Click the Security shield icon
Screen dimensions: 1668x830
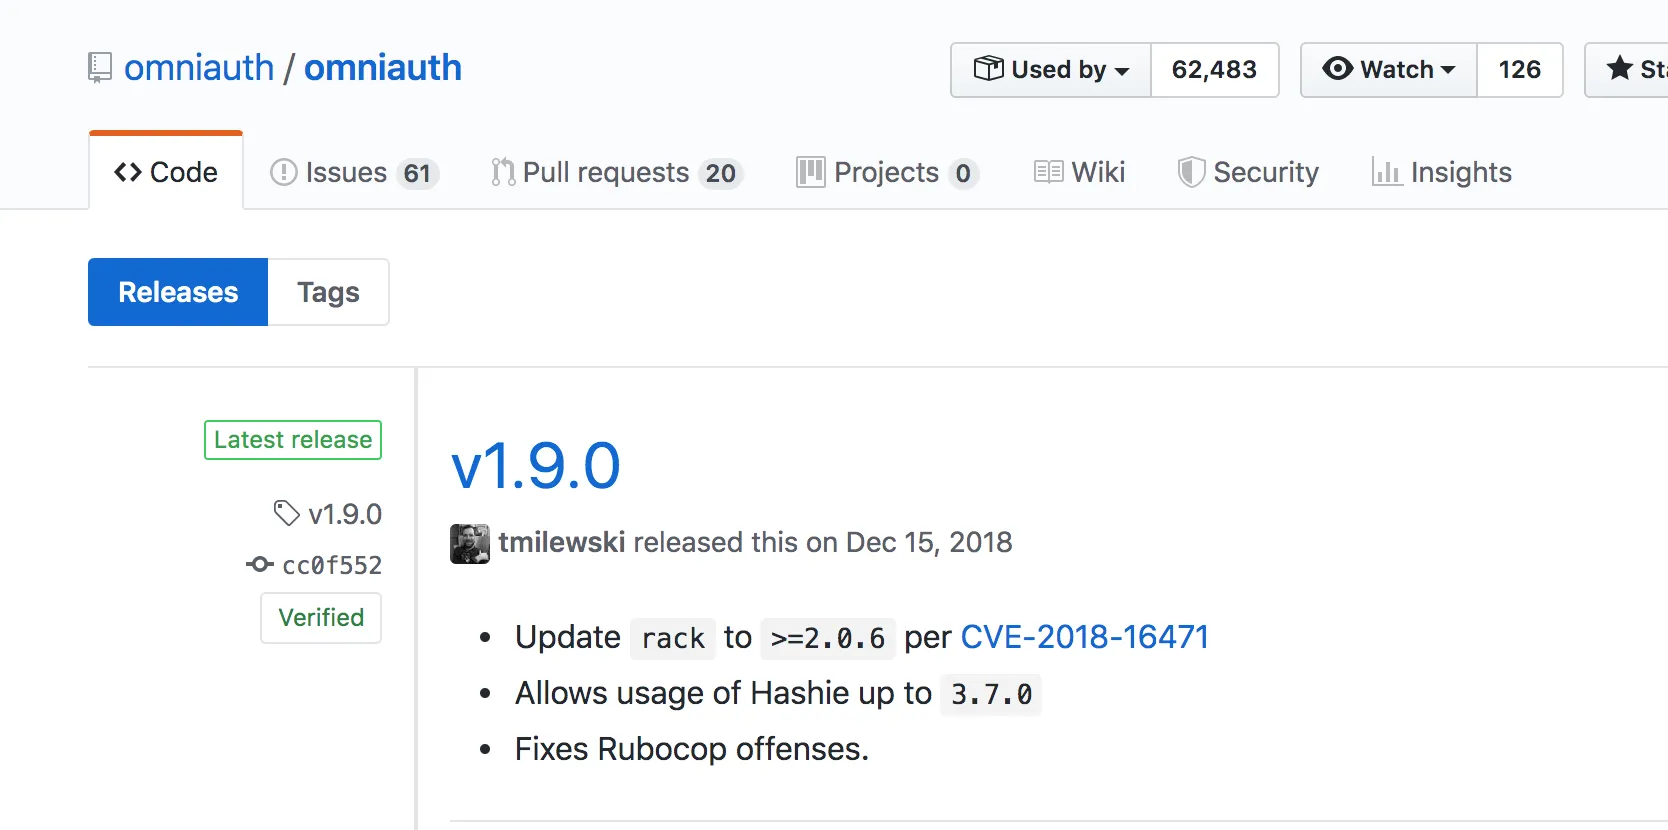tap(1190, 173)
